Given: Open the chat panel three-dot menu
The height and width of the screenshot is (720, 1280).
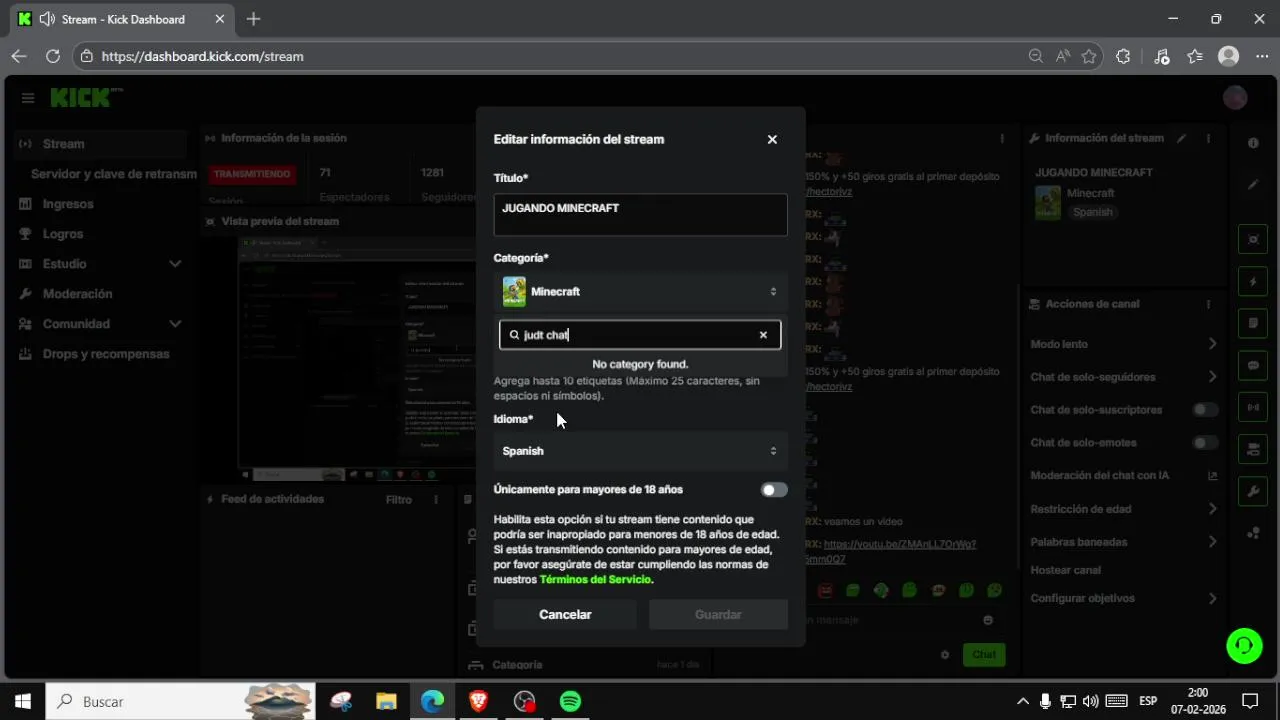Looking at the screenshot, I should (1002, 138).
